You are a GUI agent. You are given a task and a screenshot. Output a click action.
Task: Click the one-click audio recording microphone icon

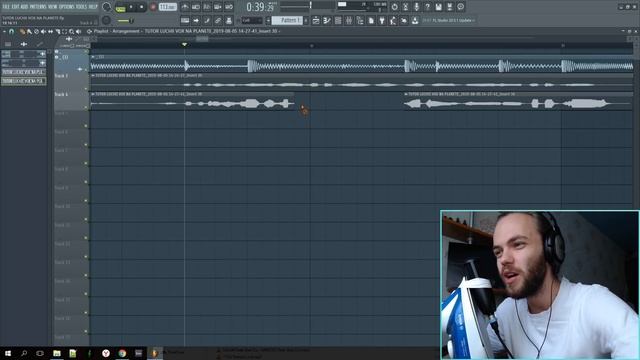coord(416,7)
